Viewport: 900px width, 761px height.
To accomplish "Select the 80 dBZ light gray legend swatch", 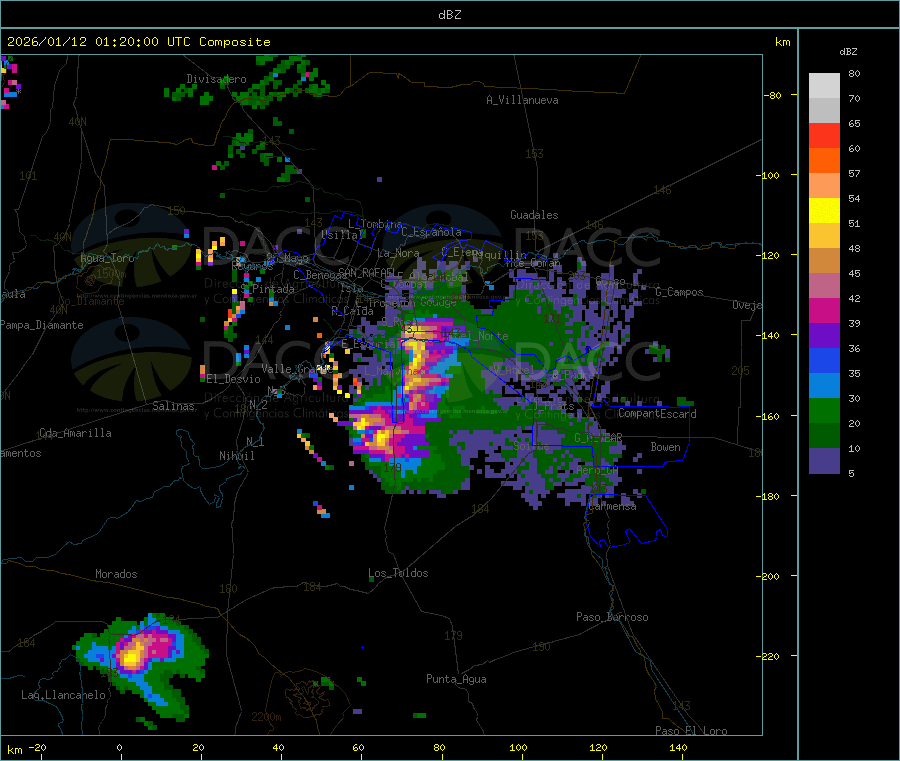I will (x=824, y=86).
